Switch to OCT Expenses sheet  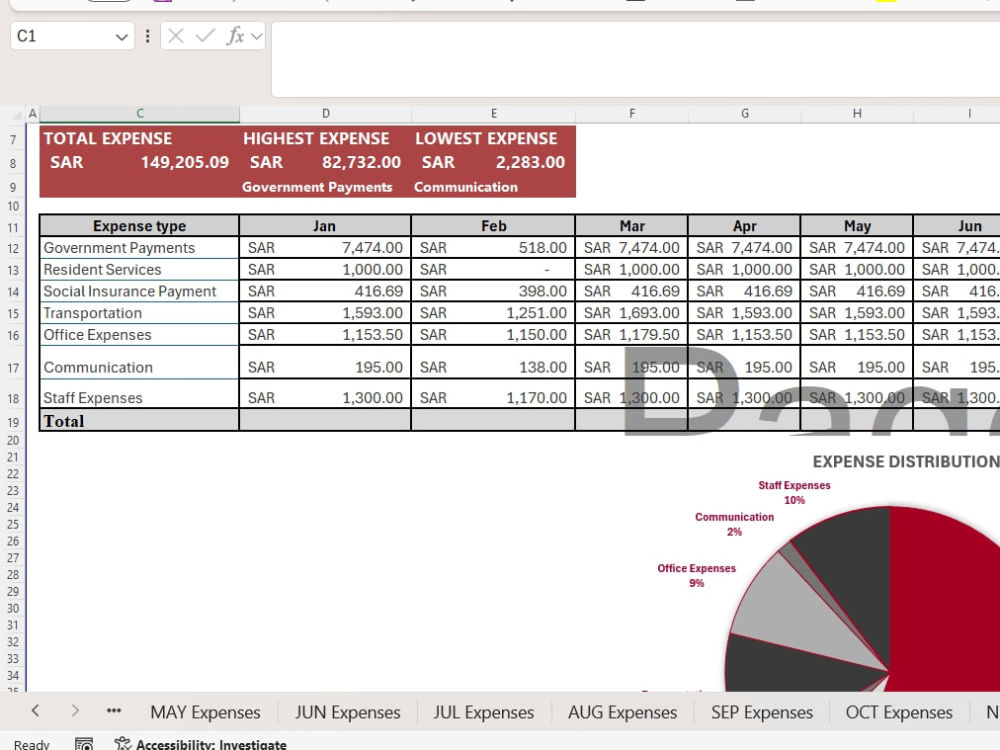[899, 712]
